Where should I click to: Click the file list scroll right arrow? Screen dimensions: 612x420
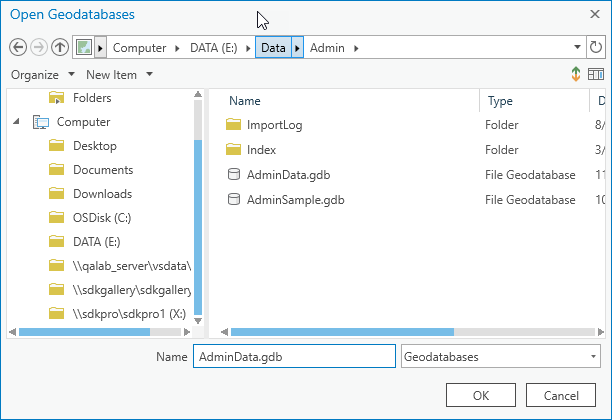pyautogui.click(x=601, y=332)
